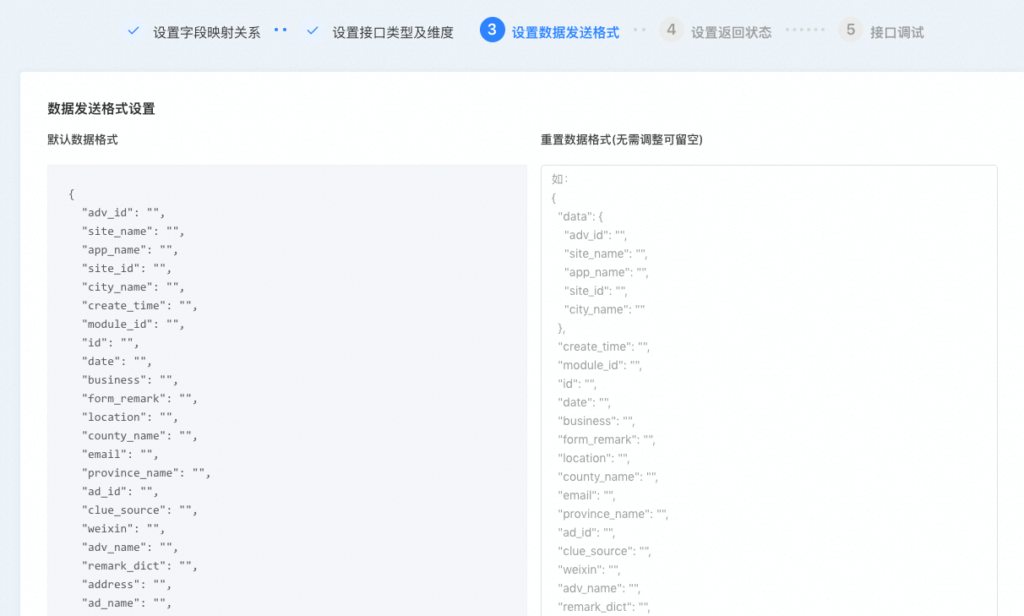Viewport: 1024px width, 616px height.
Task: Click "province_name" line in default format block
Action: (x=146, y=473)
